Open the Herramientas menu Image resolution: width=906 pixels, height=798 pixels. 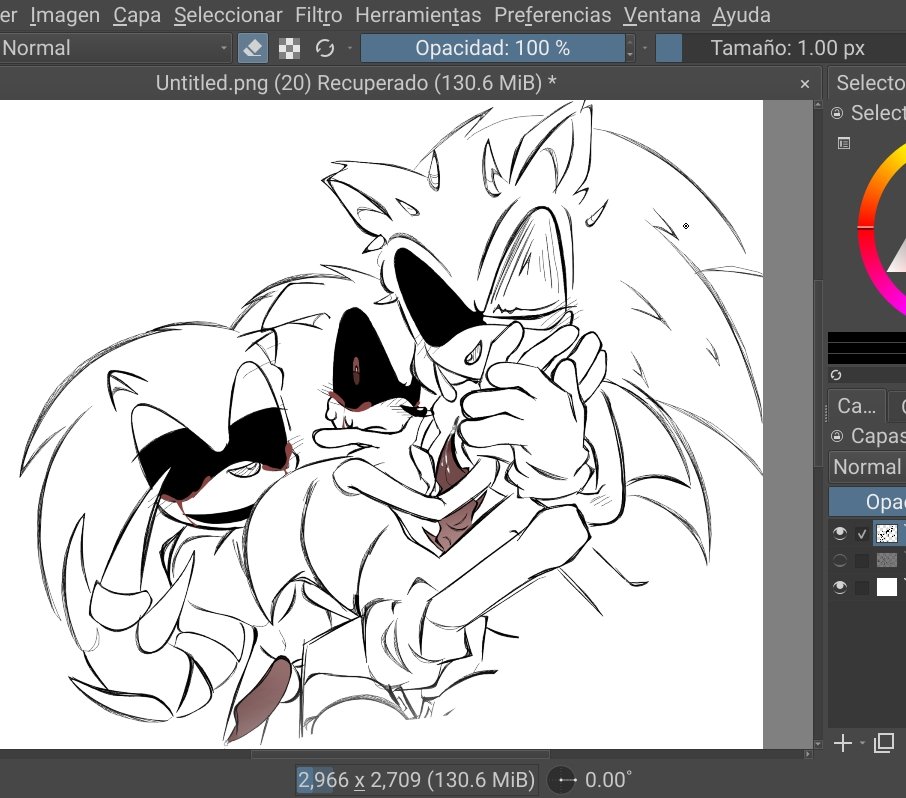click(418, 15)
